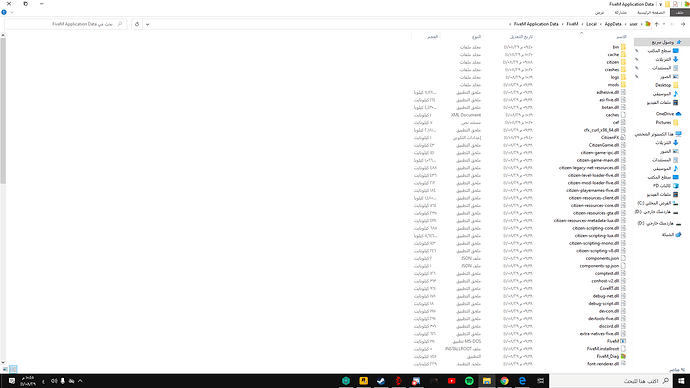
Task: Open the File ribbon tab
Action: pyautogui.click(x=679, y=13)
